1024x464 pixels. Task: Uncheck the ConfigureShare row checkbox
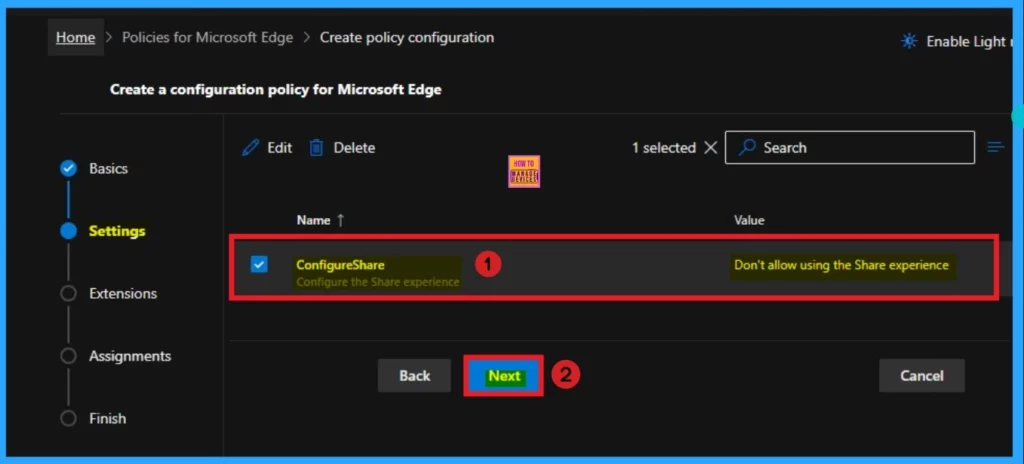(x=259, y=264)
